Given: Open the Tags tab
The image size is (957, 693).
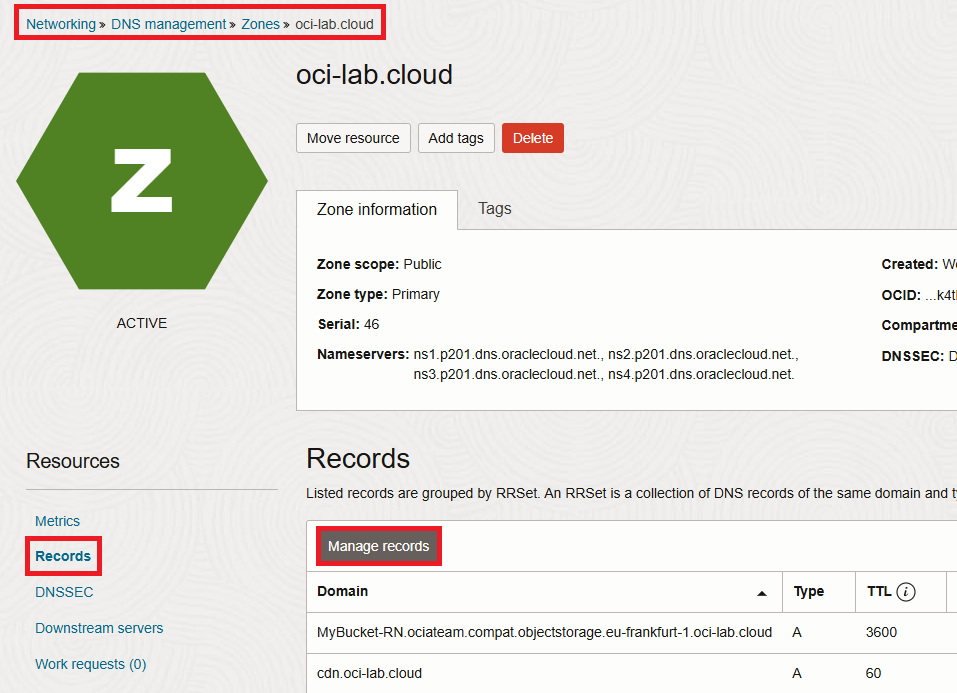Looking at the screenshot, I should tap(495, 209).
